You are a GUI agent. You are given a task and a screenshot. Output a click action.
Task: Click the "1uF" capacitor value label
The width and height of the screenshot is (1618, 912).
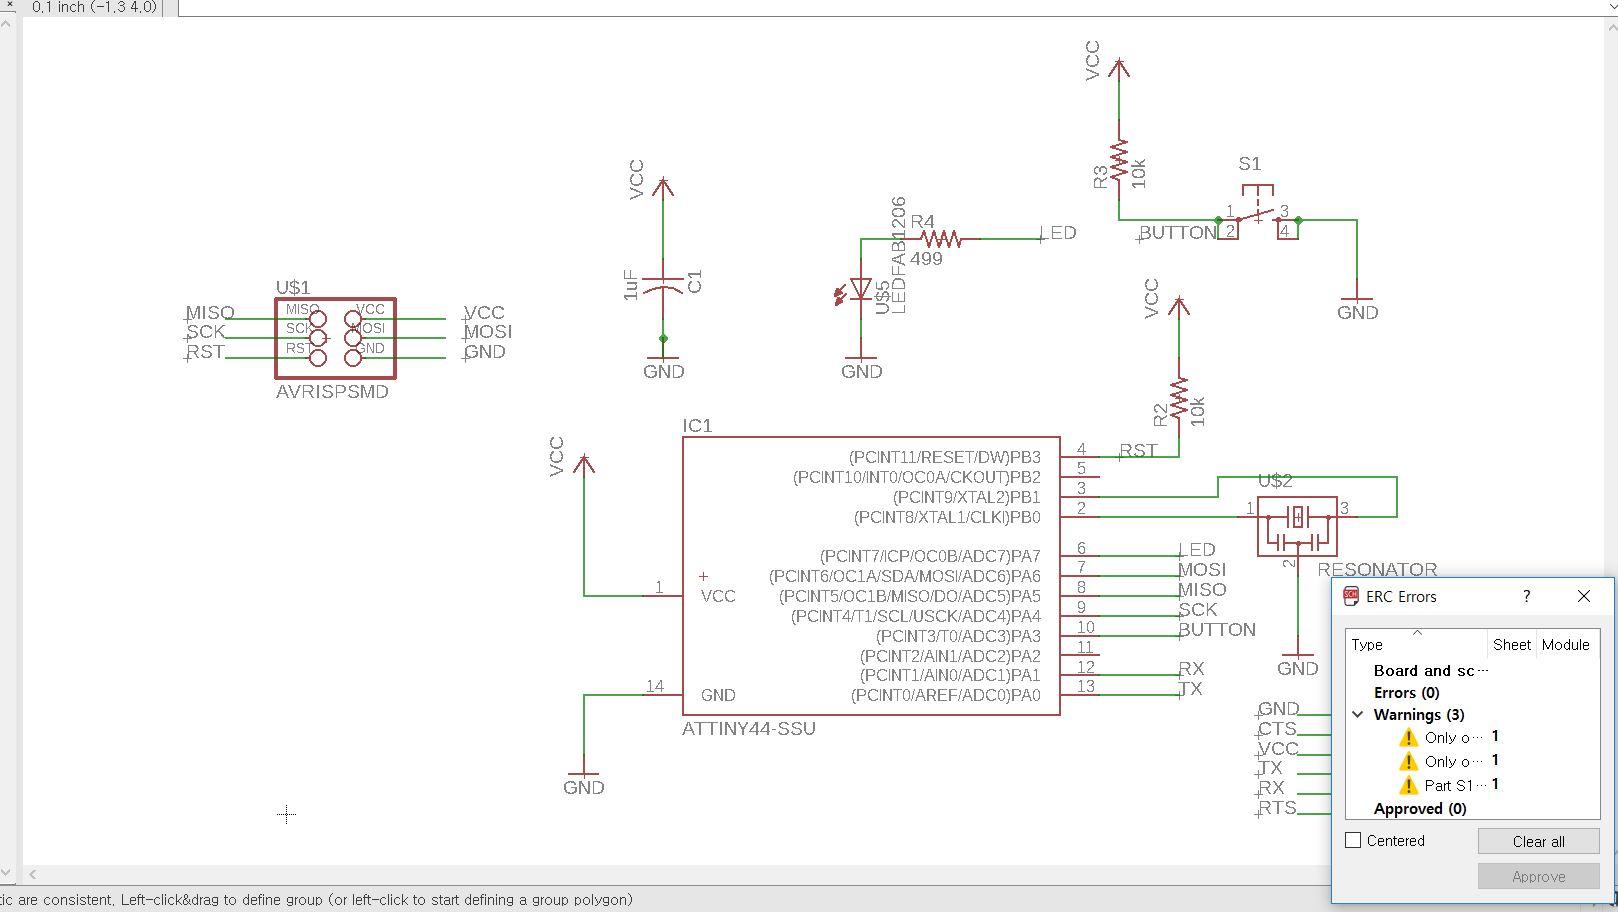tap(630, 284)
